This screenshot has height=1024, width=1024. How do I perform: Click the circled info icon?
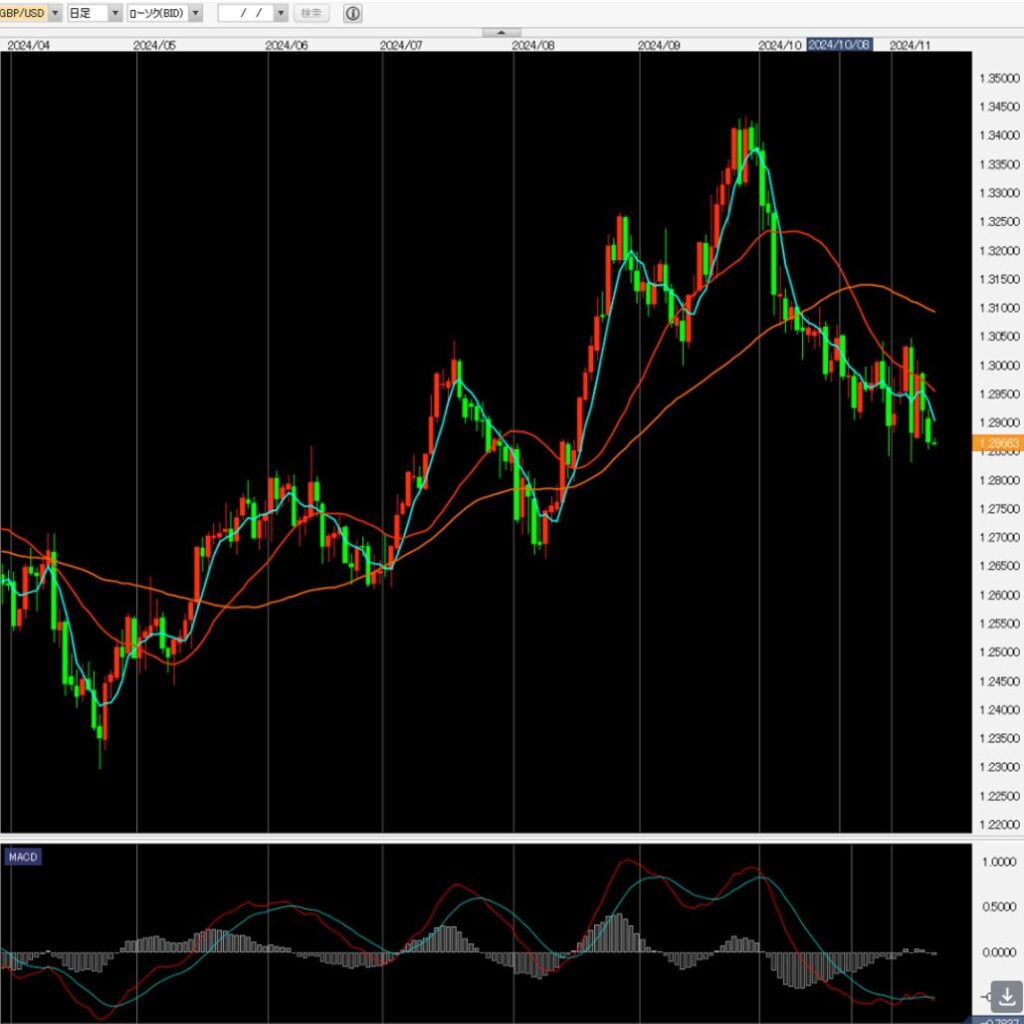[x=353, y=13]
